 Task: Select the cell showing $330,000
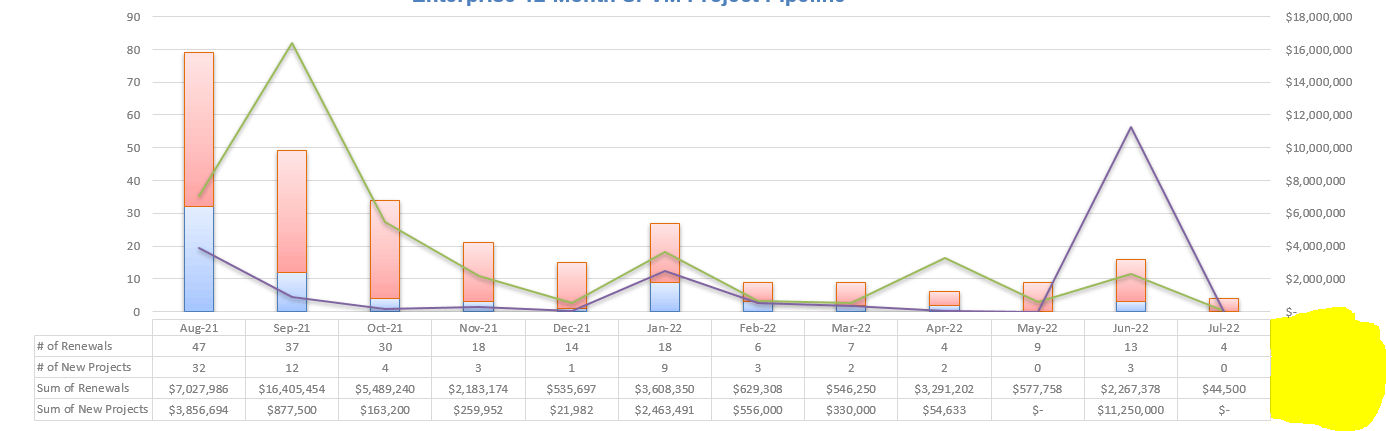(851, 409)
